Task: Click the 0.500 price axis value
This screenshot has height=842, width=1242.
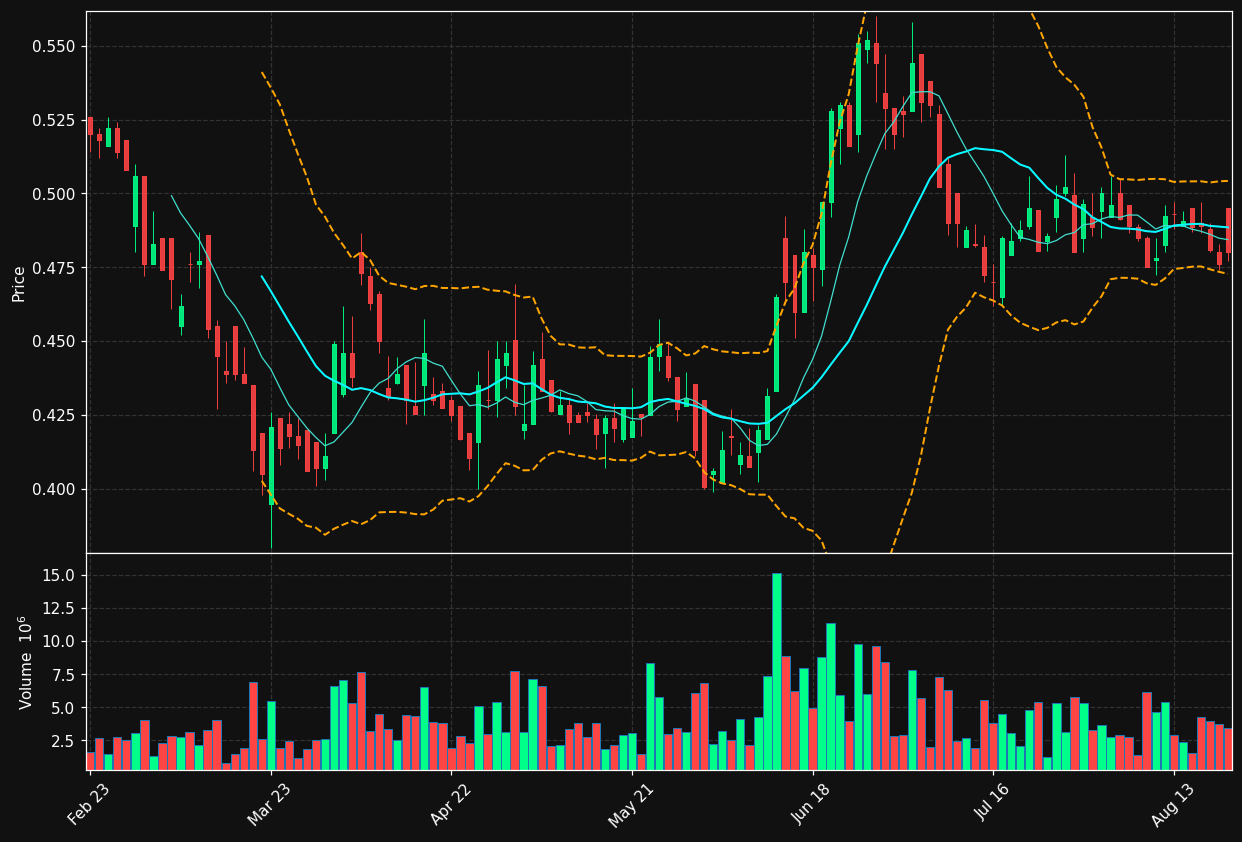Action: [x=54, y=194]
